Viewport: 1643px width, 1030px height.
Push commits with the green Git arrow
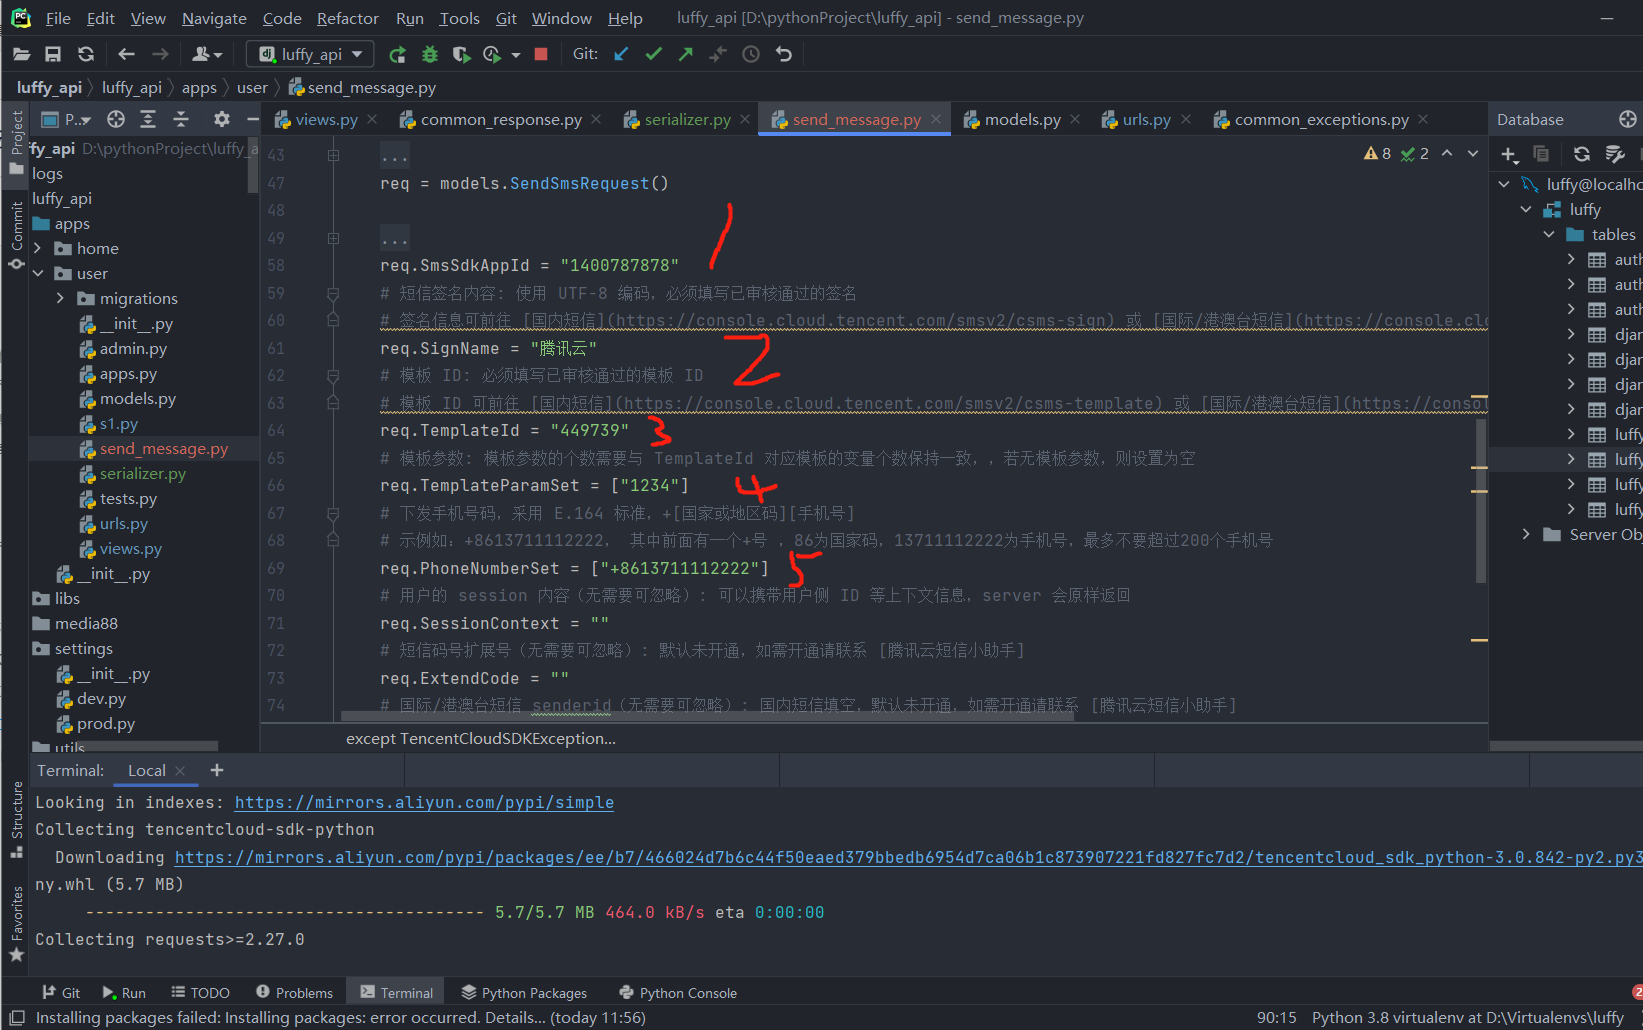pos(686,54)
